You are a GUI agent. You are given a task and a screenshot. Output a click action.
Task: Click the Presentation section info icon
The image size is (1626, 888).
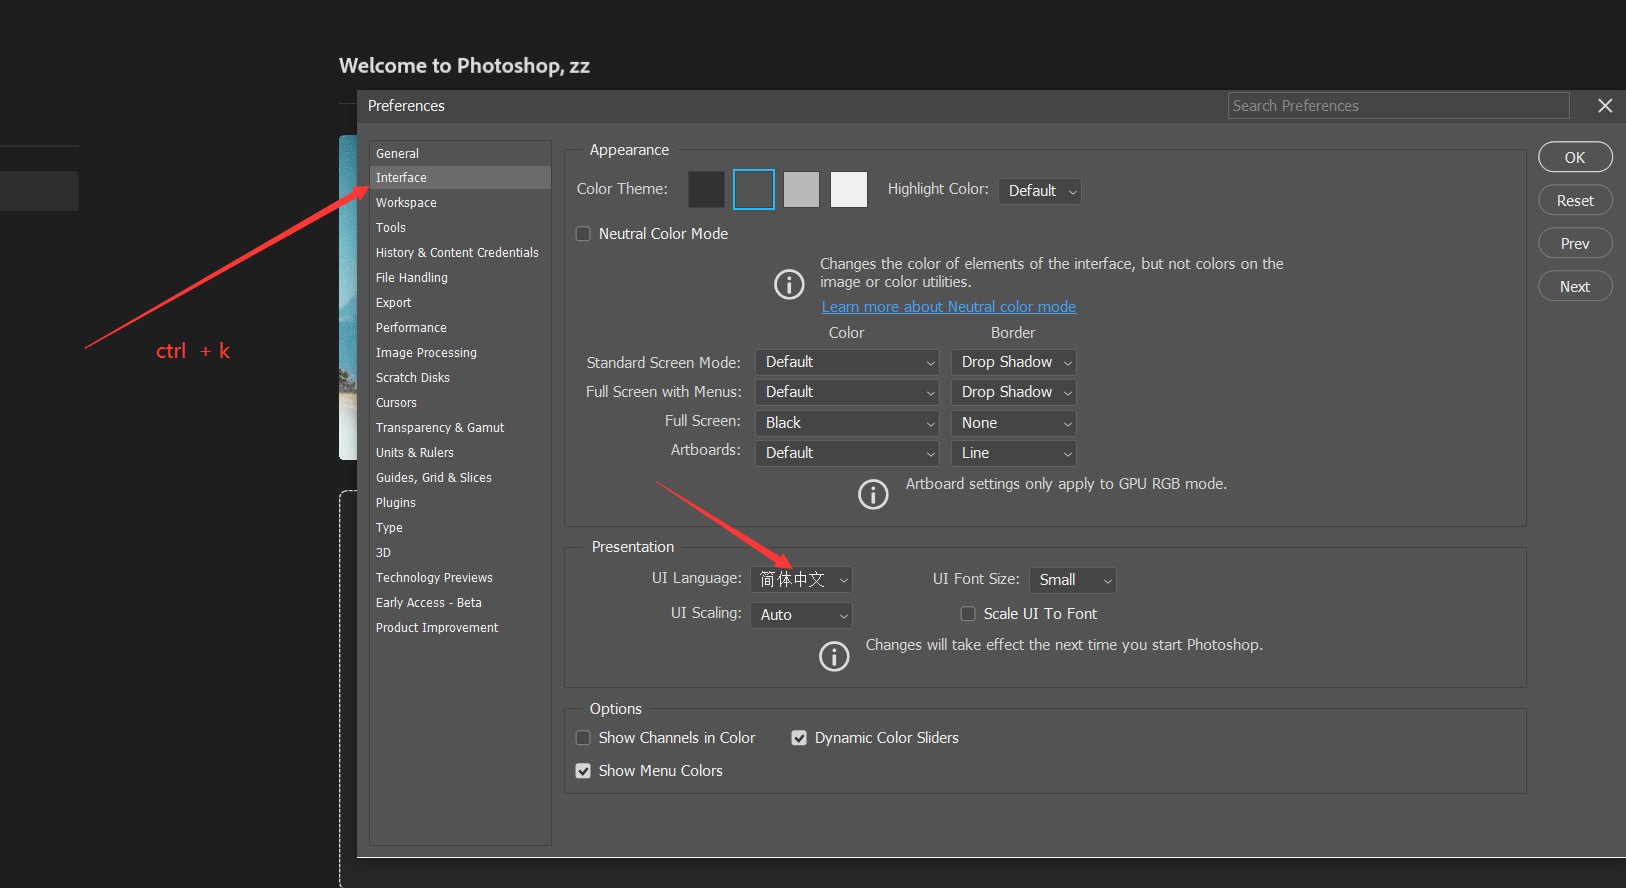click(x=834, y=656)
